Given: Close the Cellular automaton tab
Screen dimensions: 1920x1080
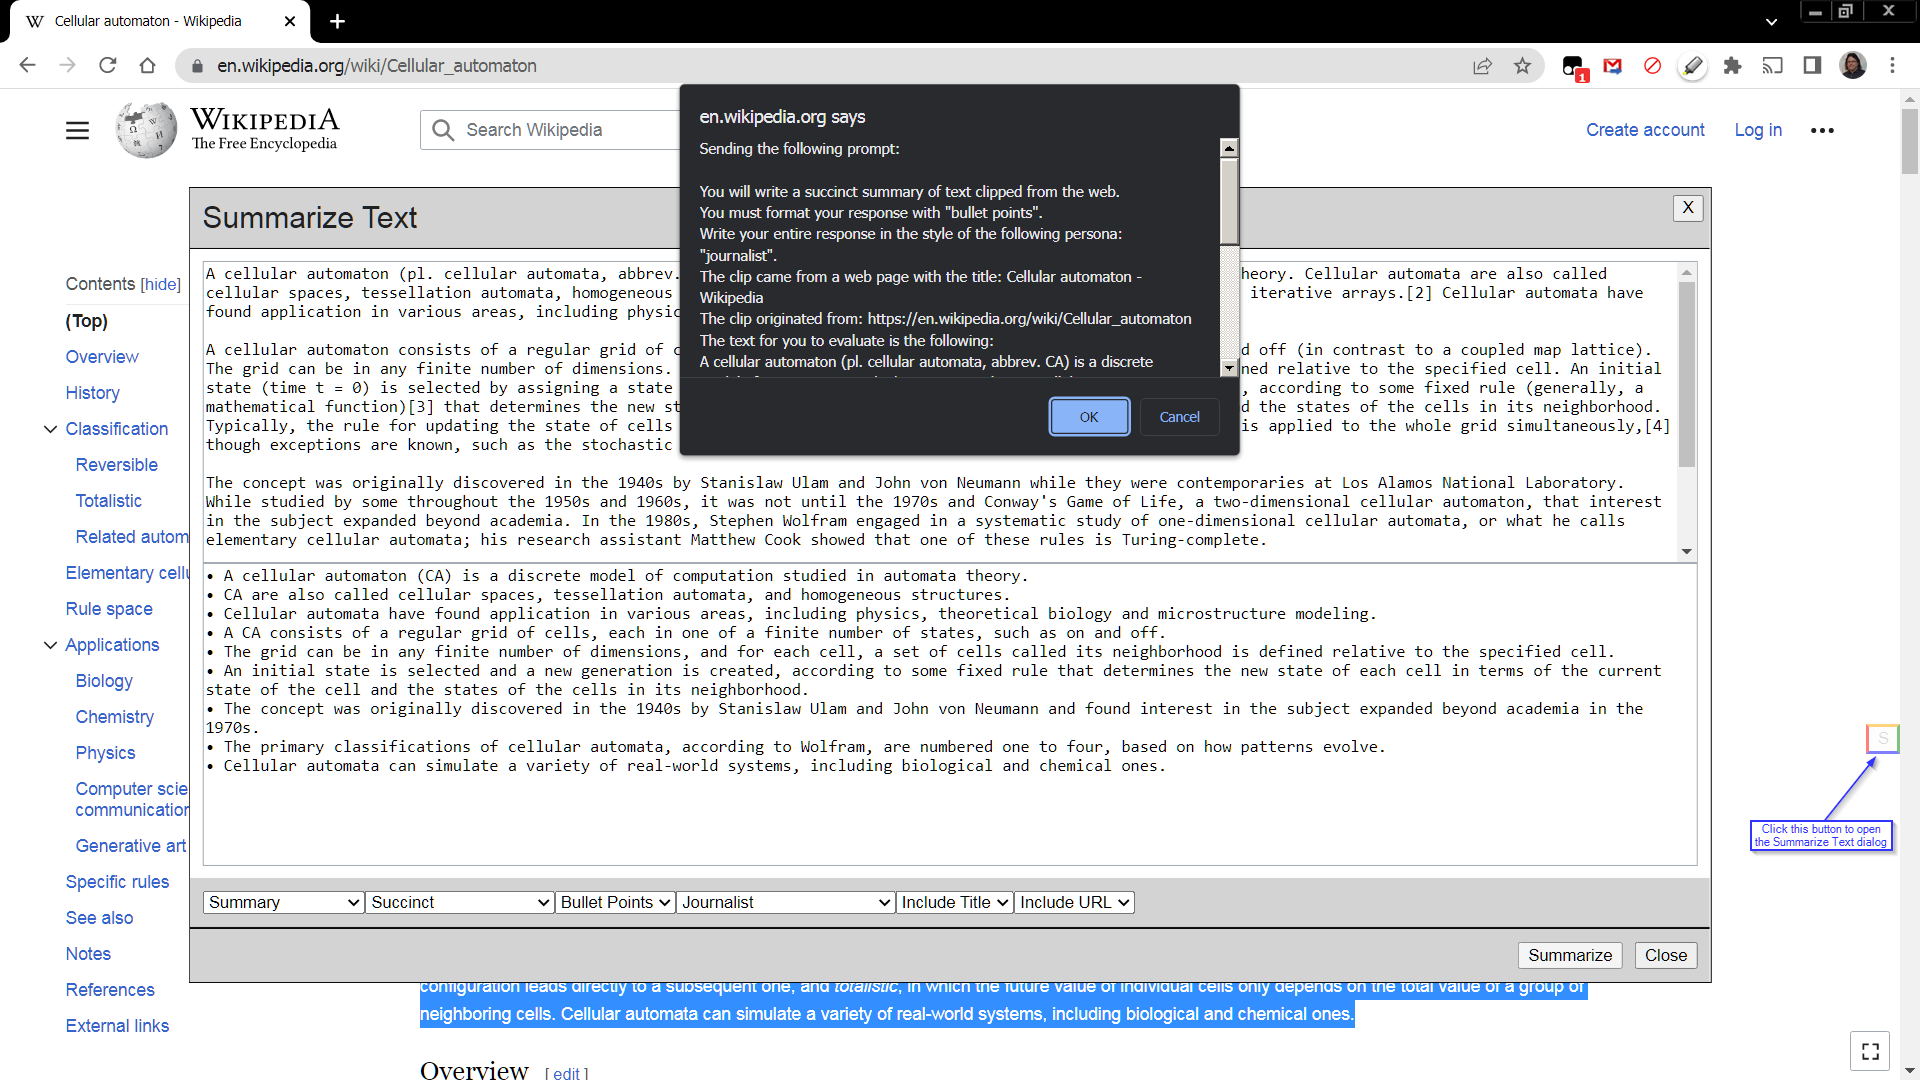Looking at the screenshot, I should tap(290, 21).
